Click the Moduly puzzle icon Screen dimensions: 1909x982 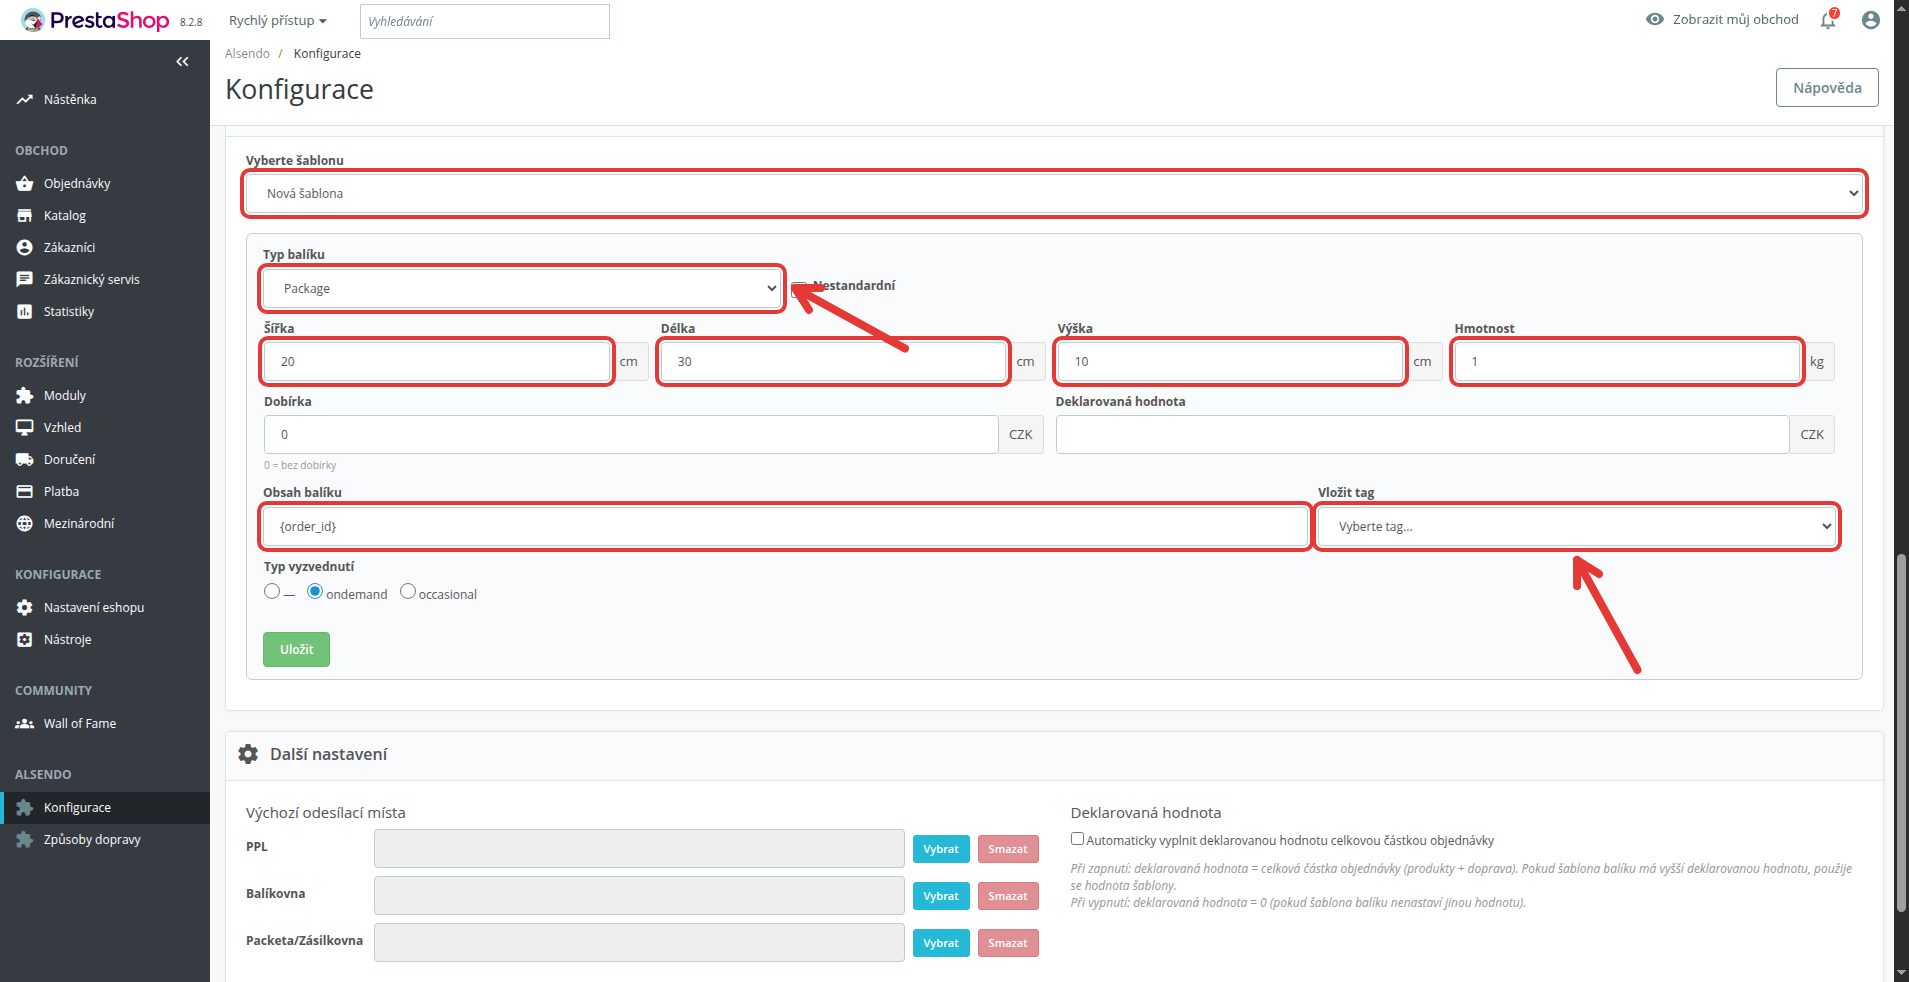25,396
